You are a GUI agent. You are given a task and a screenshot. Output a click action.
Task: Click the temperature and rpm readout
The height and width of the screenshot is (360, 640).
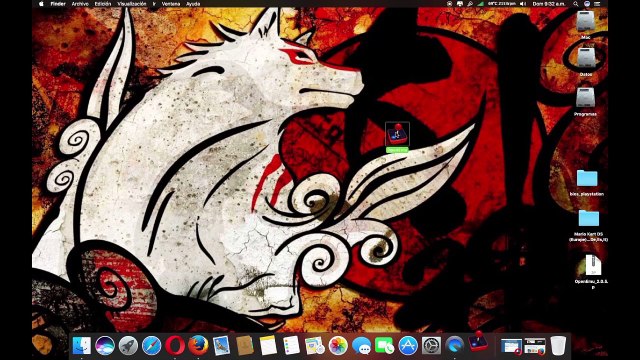tap(501, 4)
